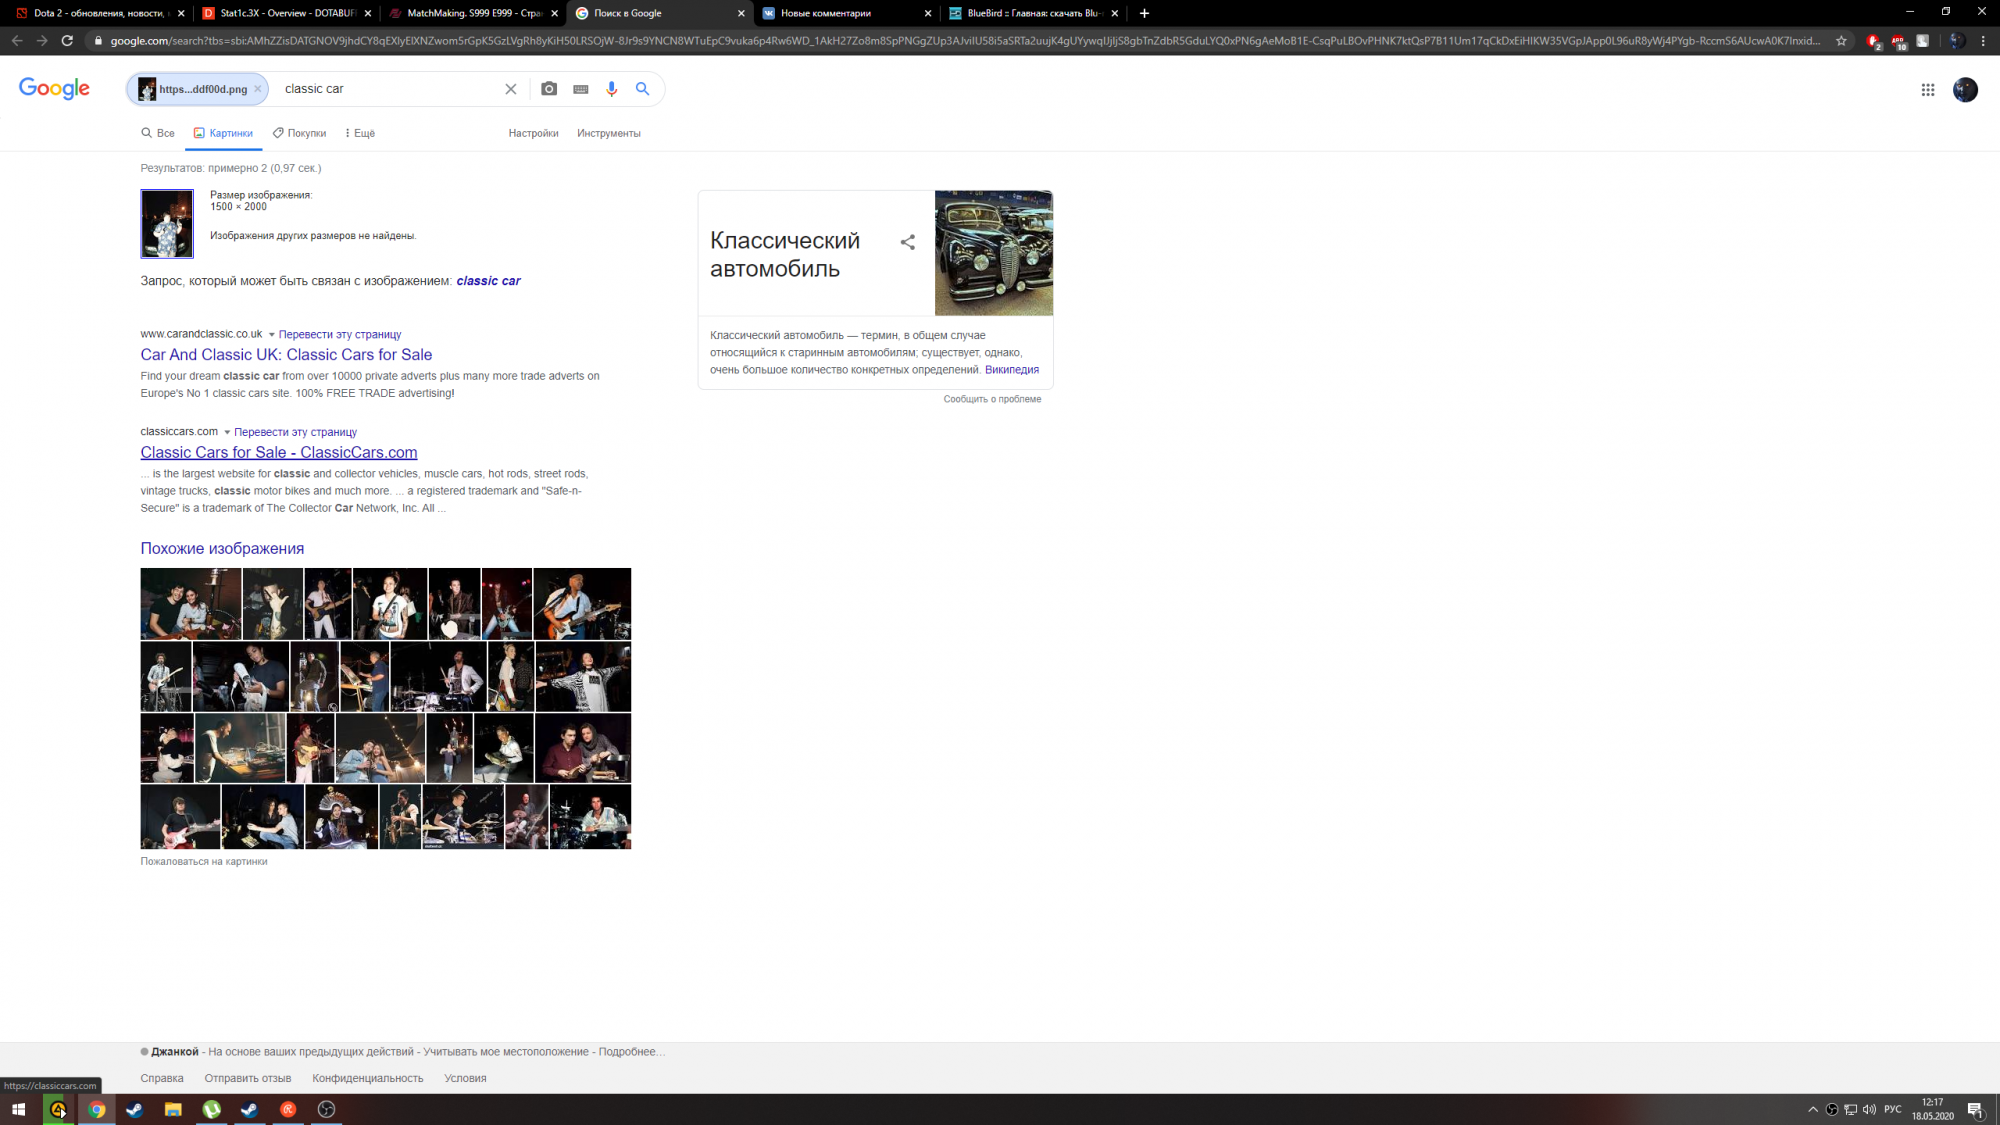Activate voice search microphone icon
Image resolution: width=2000 pixels, height=1125 pixels.
click(611, 88)
